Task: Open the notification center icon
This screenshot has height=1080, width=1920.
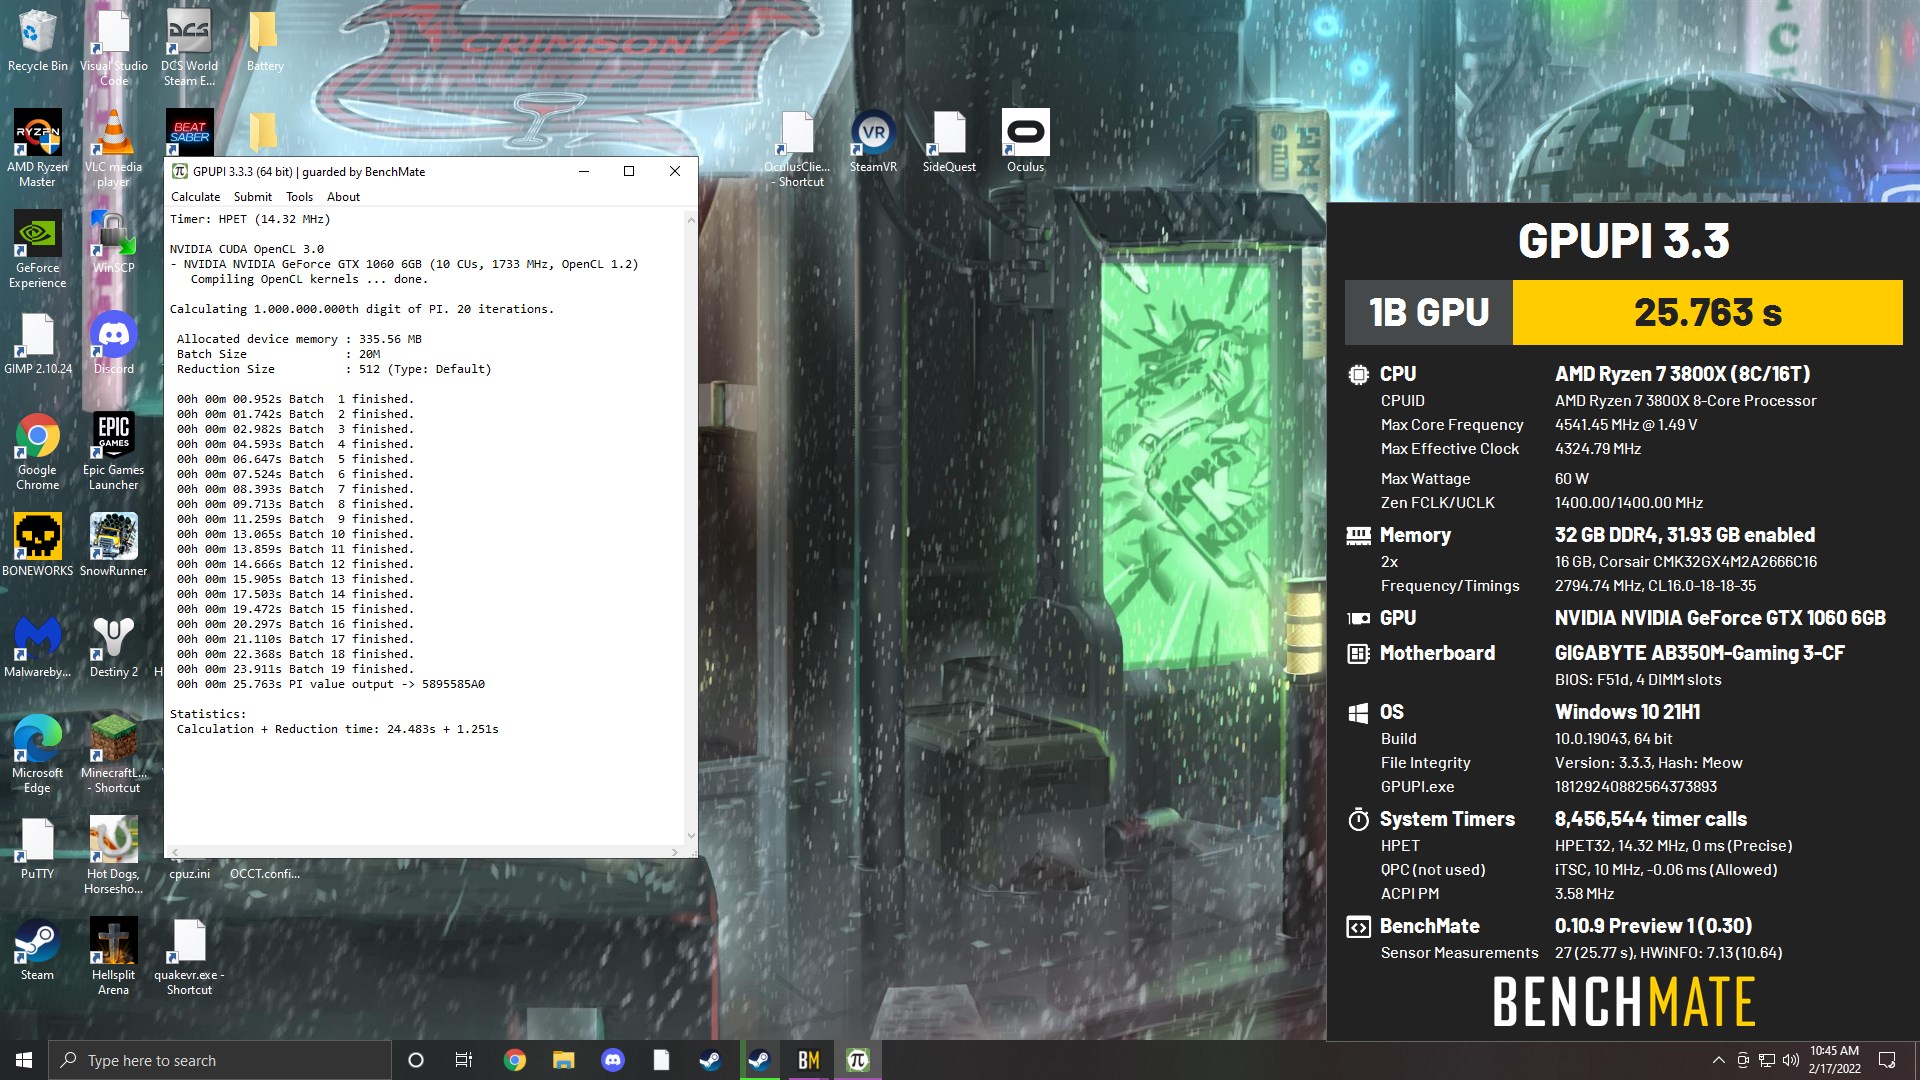Action: 1887,1060
